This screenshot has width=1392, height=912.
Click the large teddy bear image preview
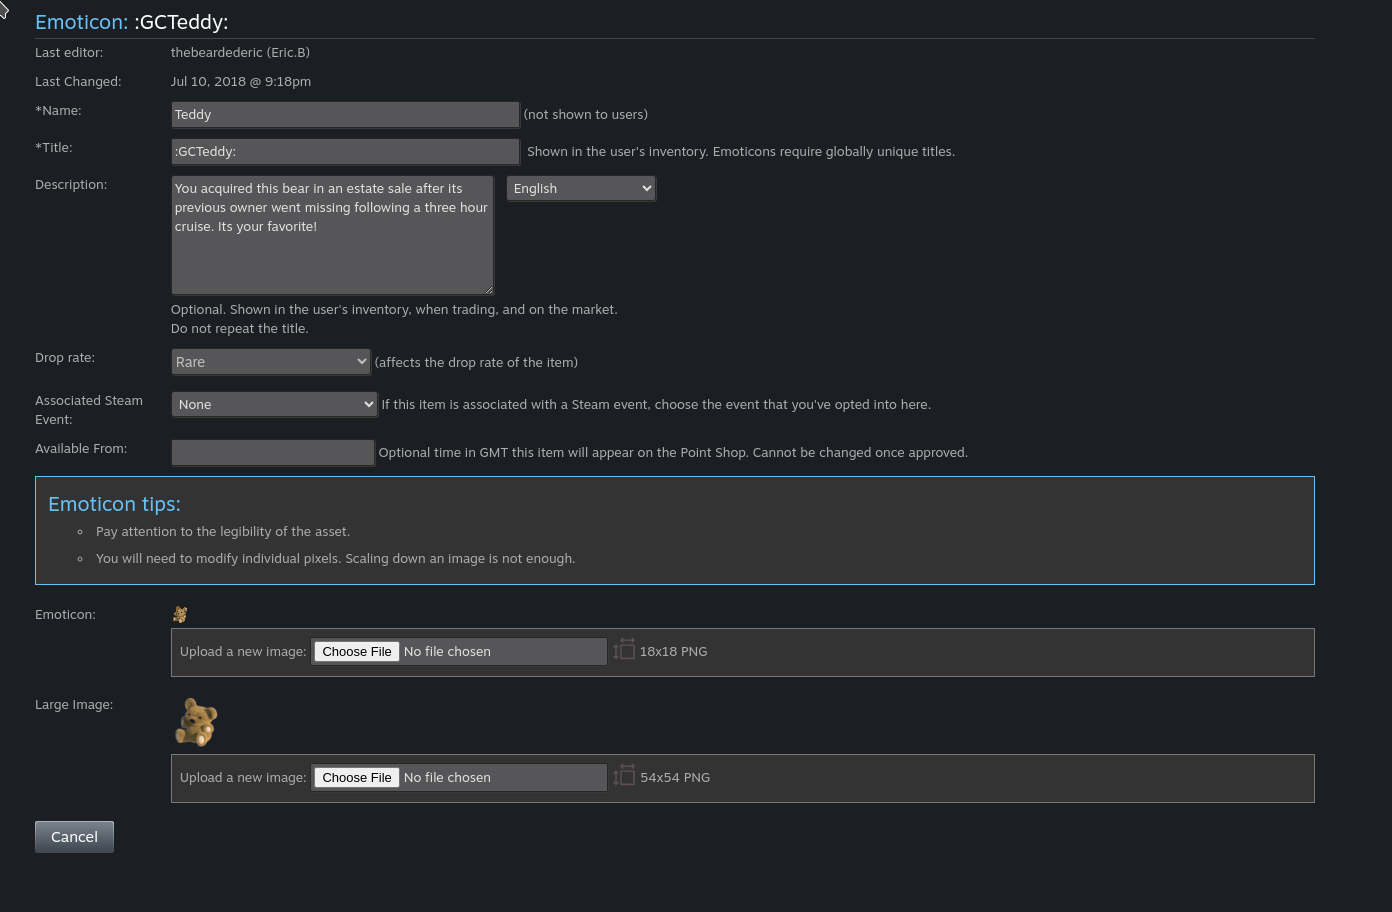(x=196, y=722)
